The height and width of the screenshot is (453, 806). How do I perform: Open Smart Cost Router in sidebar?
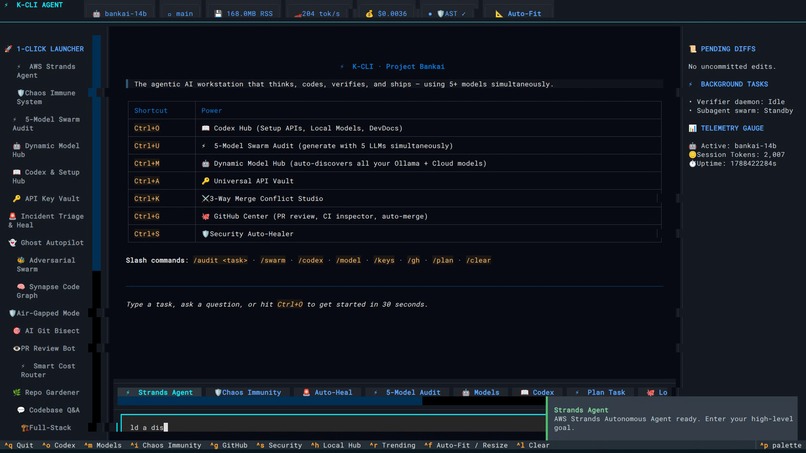point(48,370)
